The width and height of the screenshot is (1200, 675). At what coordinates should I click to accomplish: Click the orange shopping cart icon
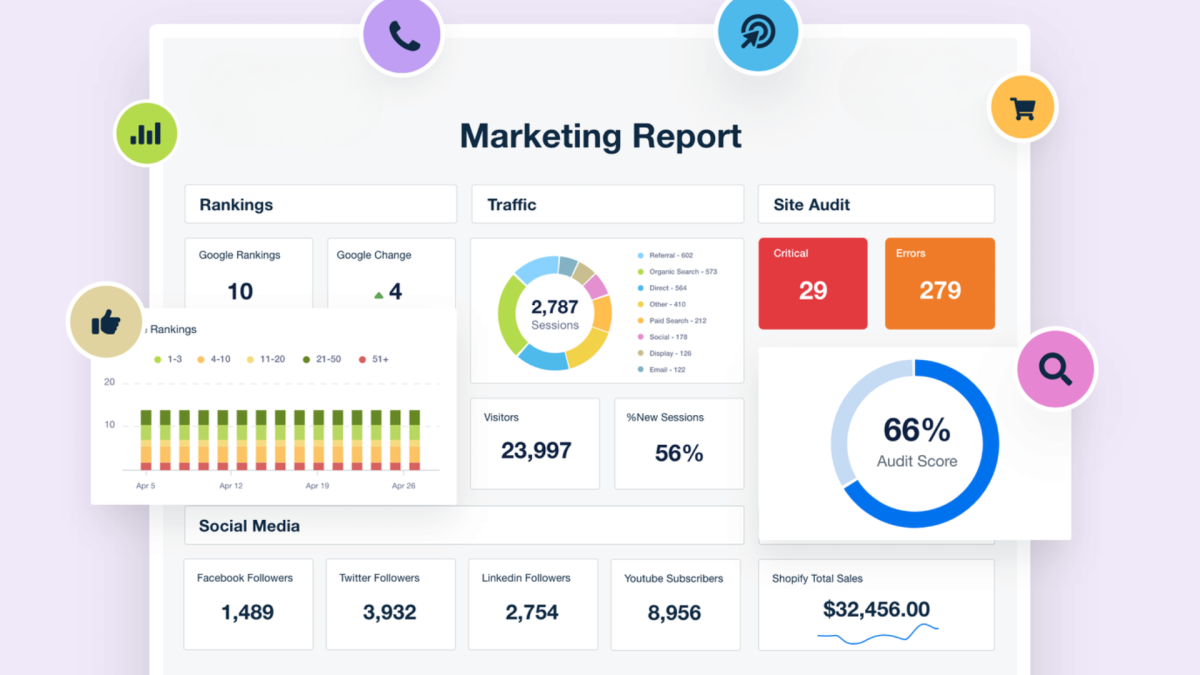coord(1022,107)
